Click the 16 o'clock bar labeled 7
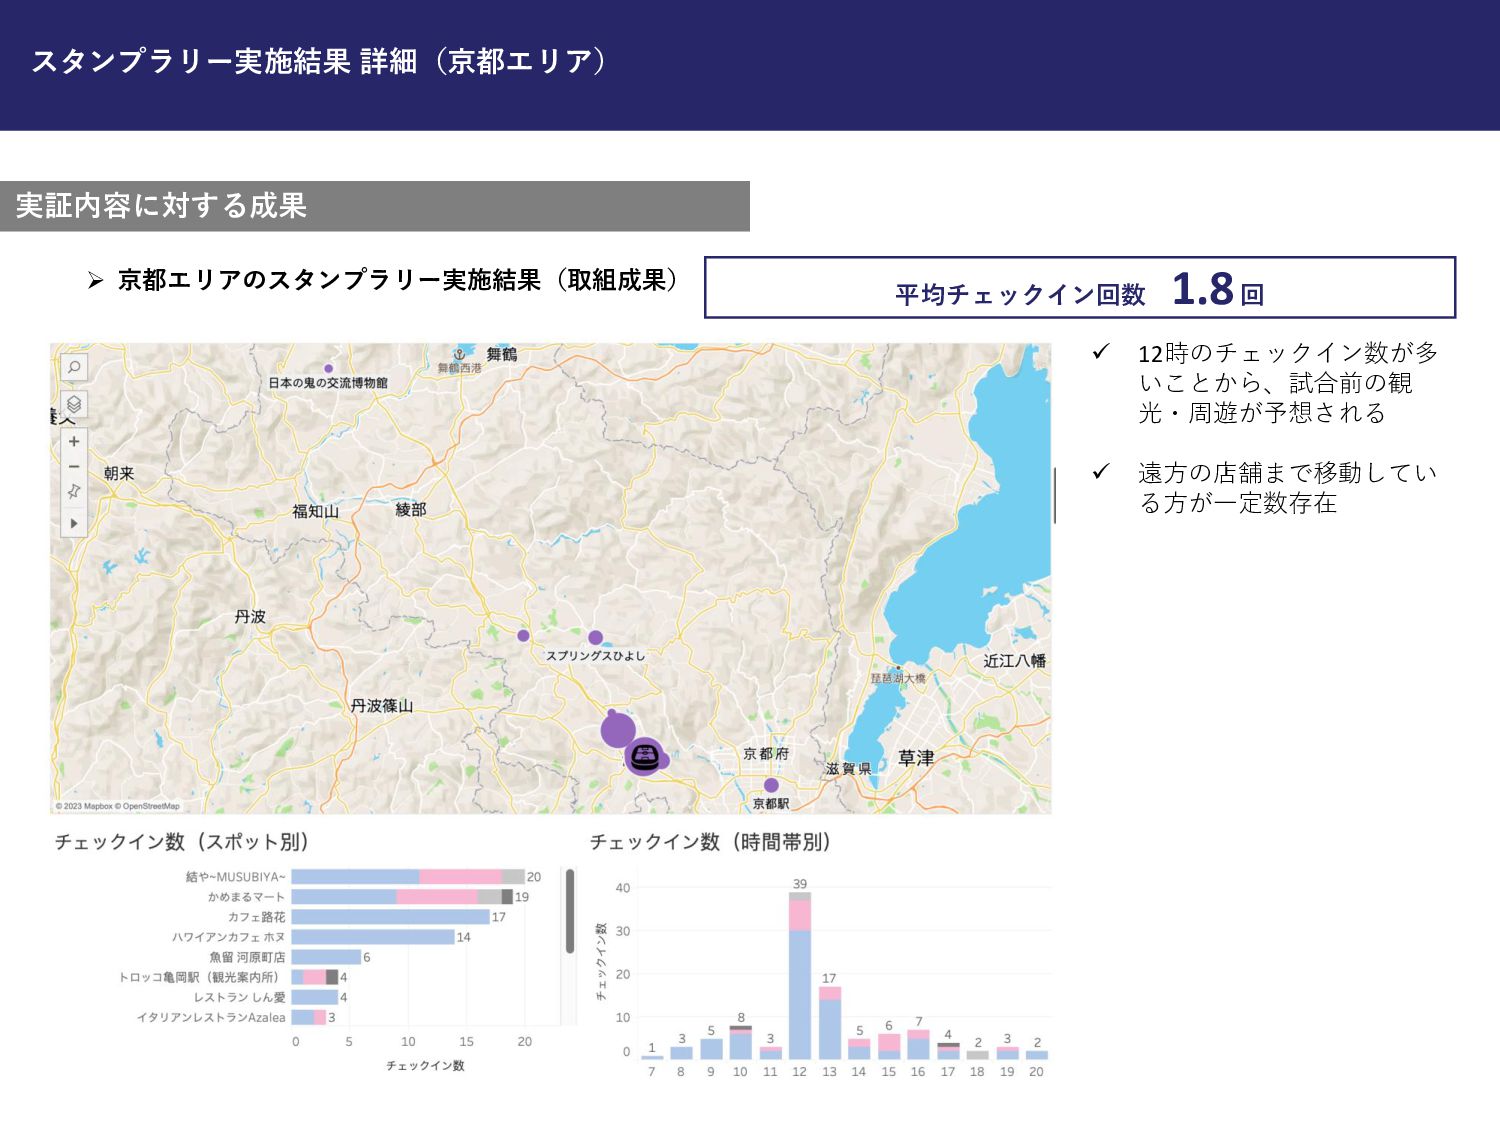The image size is (1500, 1125). [918, 1044]
